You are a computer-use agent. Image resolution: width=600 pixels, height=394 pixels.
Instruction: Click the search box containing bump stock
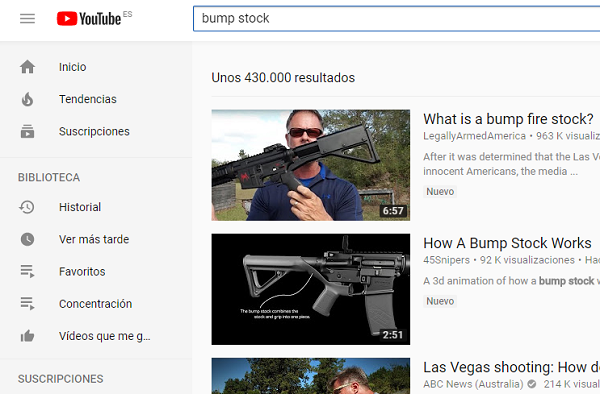[x=396, y=18]
